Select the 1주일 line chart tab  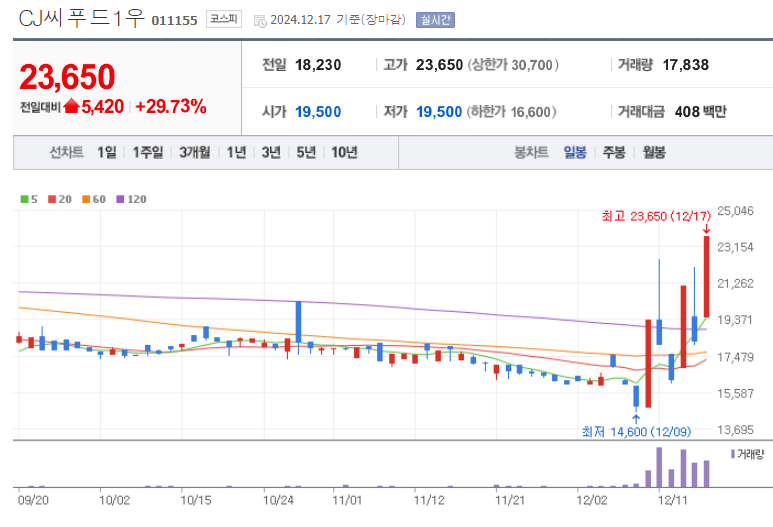(148, 152)
